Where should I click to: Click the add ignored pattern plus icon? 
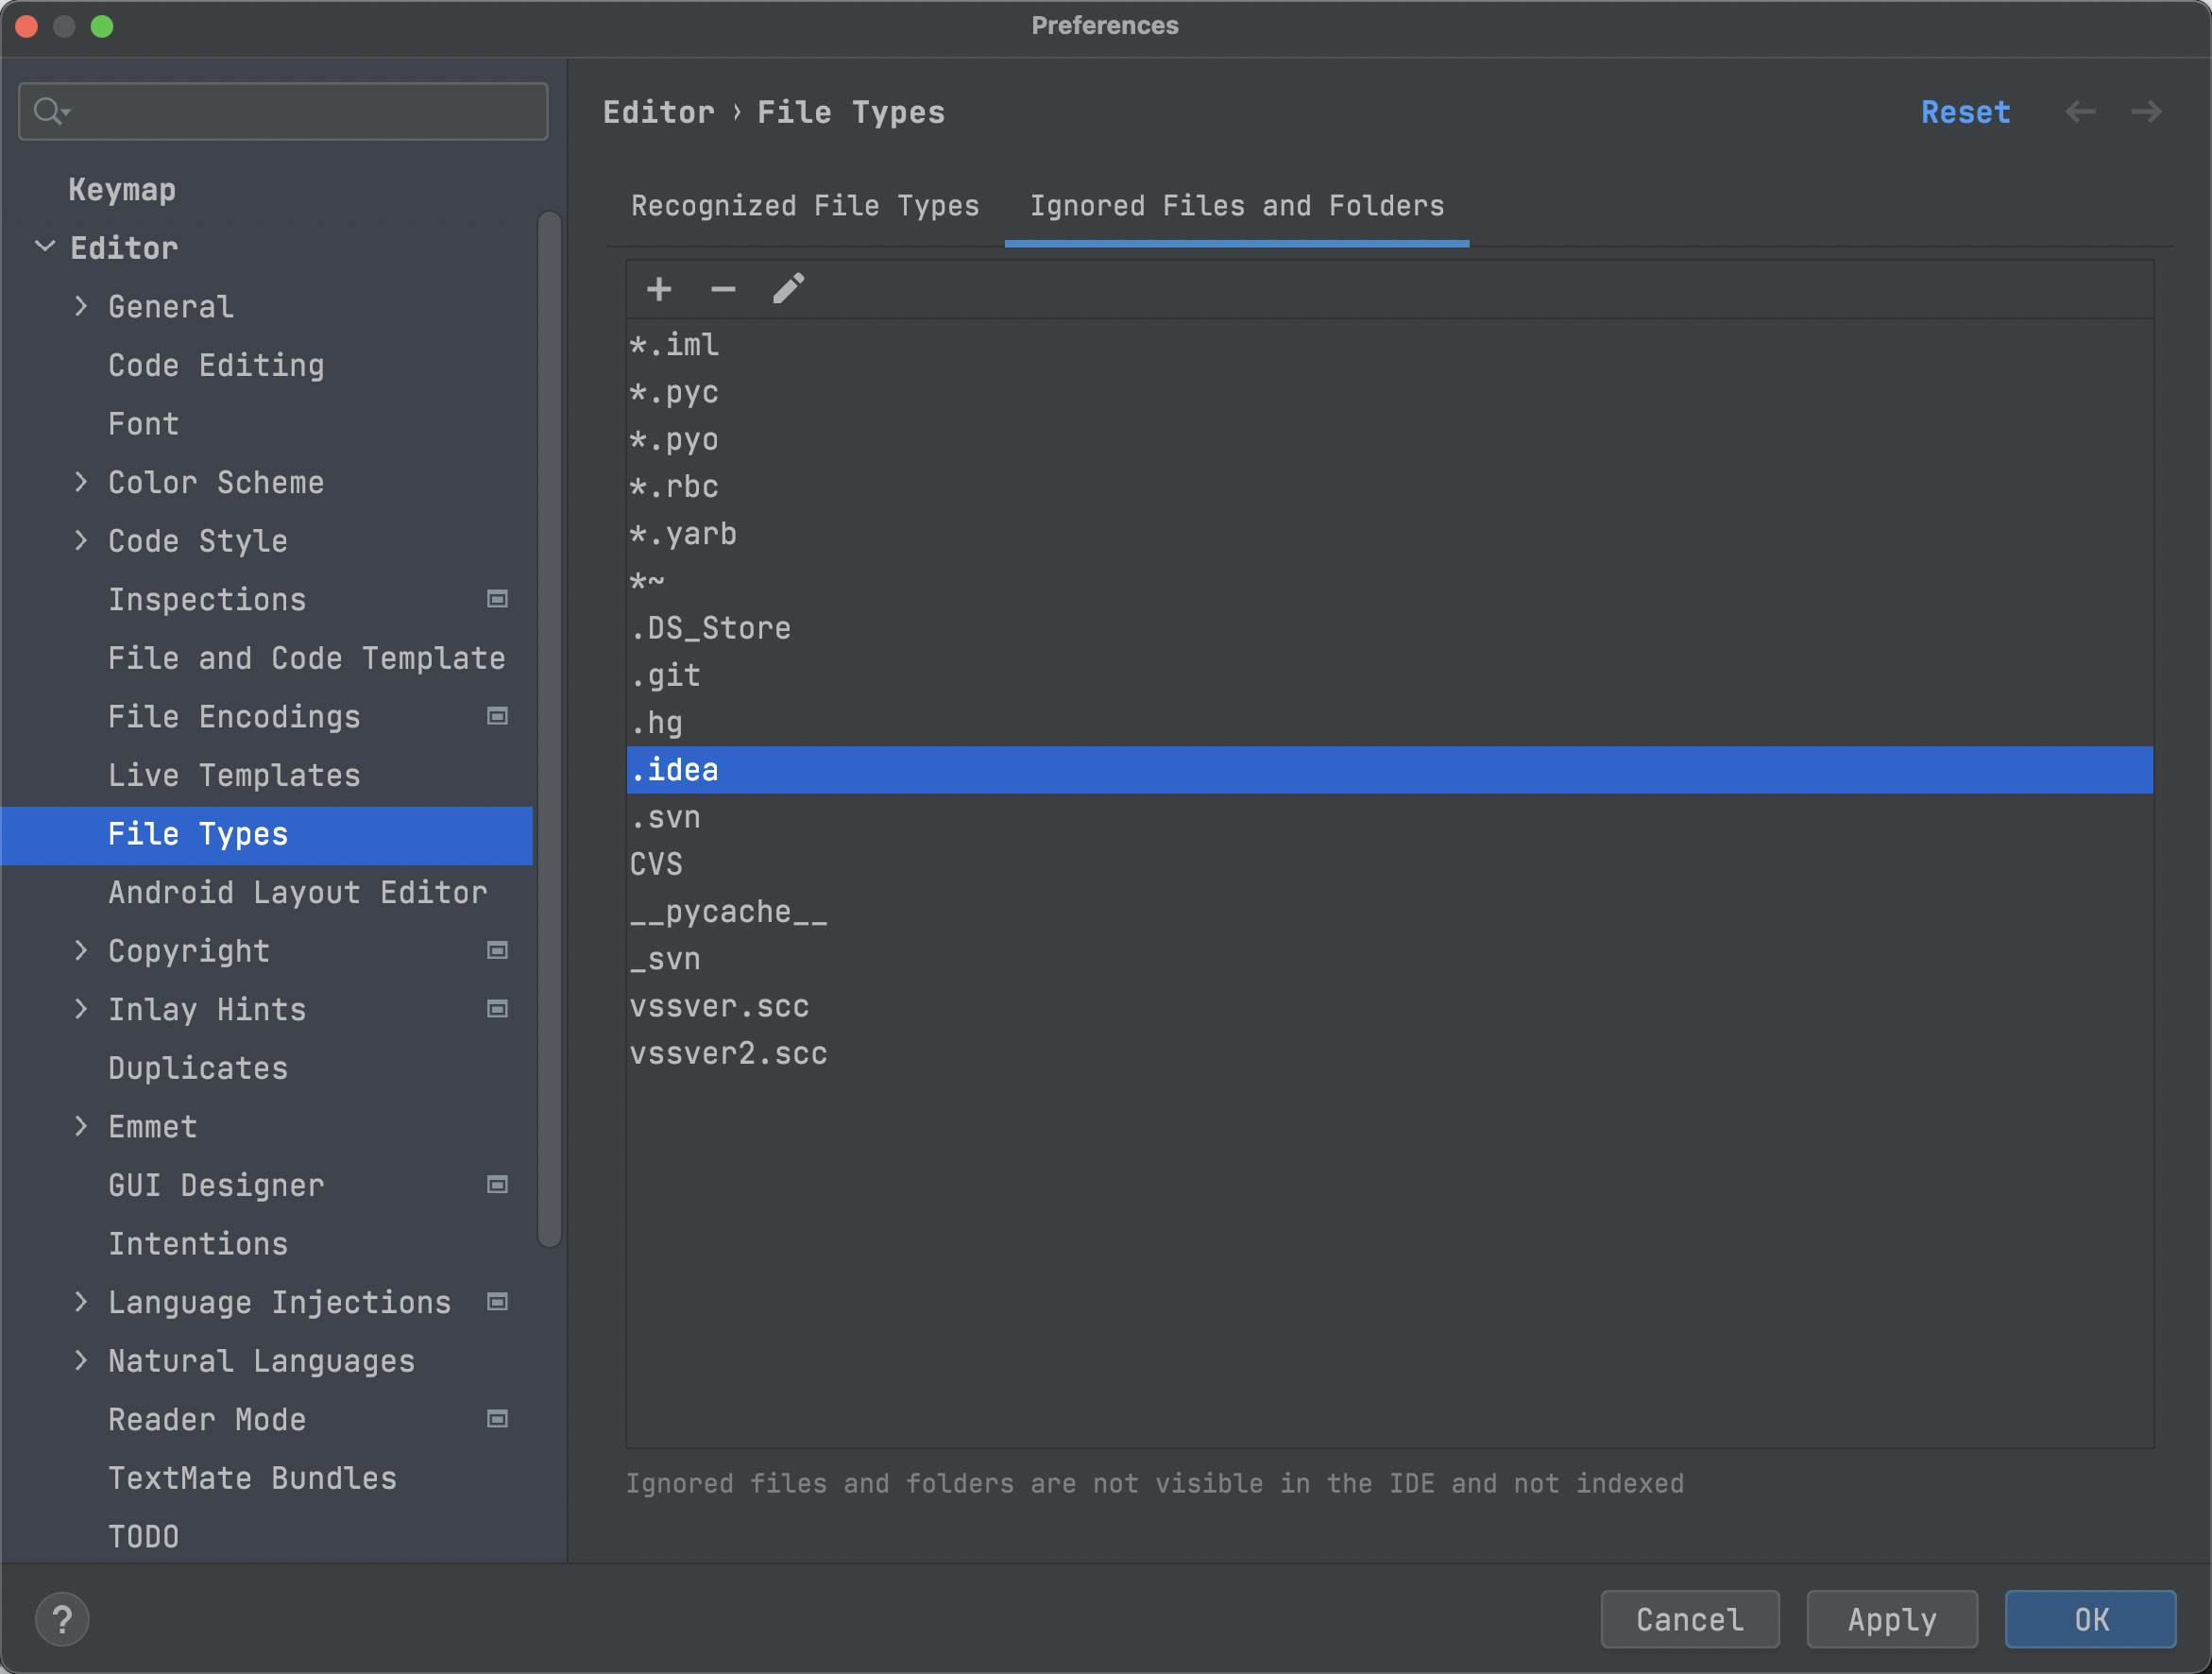658,290
